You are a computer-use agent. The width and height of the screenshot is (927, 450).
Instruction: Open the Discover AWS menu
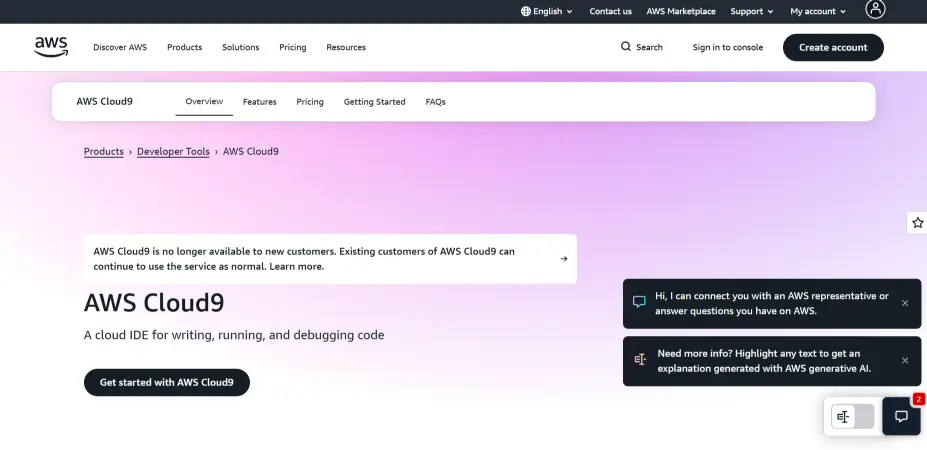pos(120,47)
